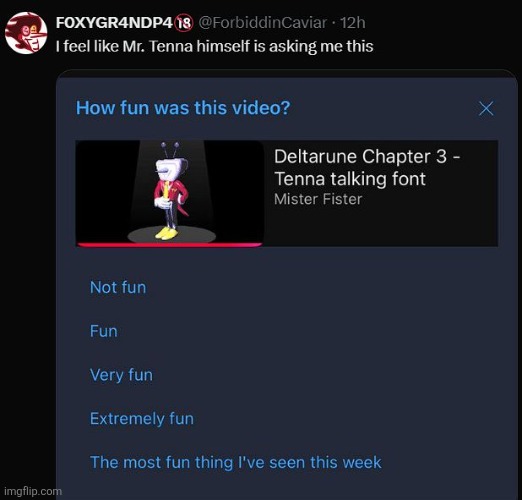Click the imgflip.com watermark

[x=33, y=491]
